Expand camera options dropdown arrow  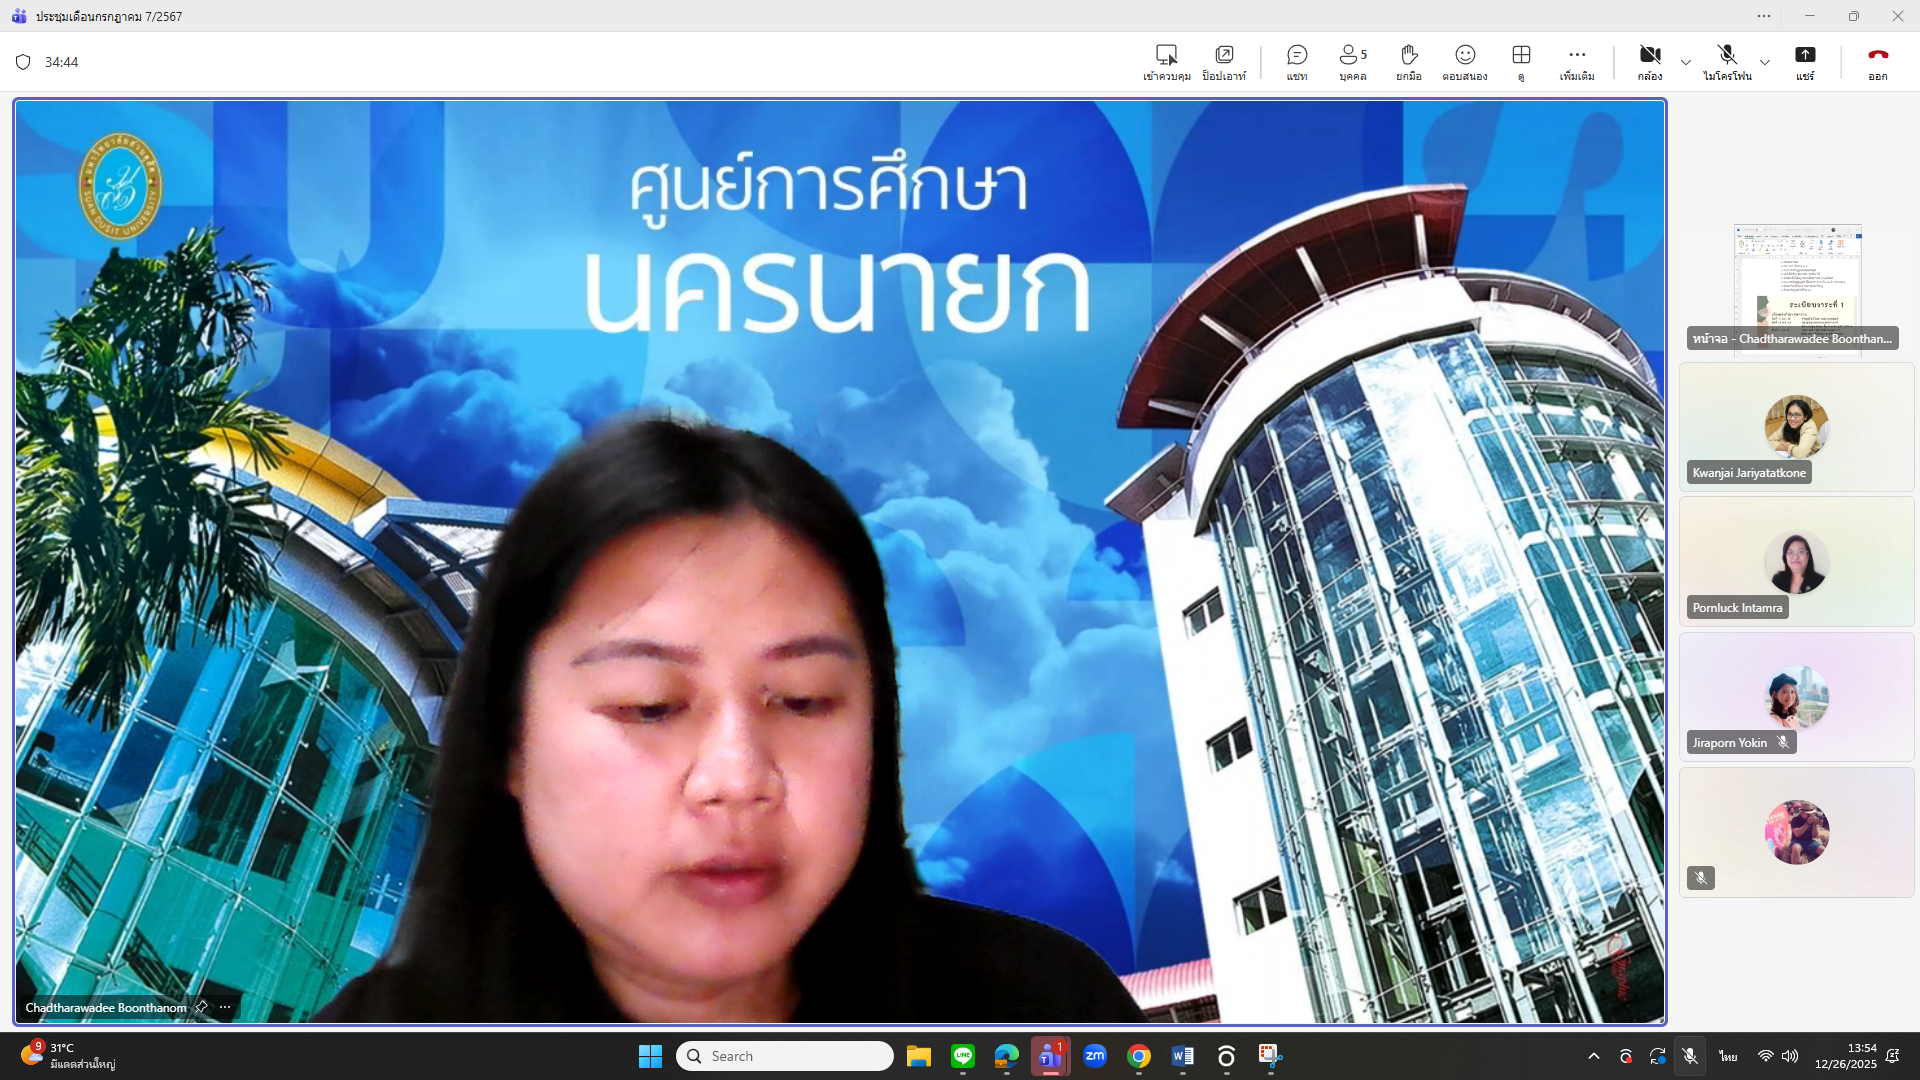pos(1686,63)
